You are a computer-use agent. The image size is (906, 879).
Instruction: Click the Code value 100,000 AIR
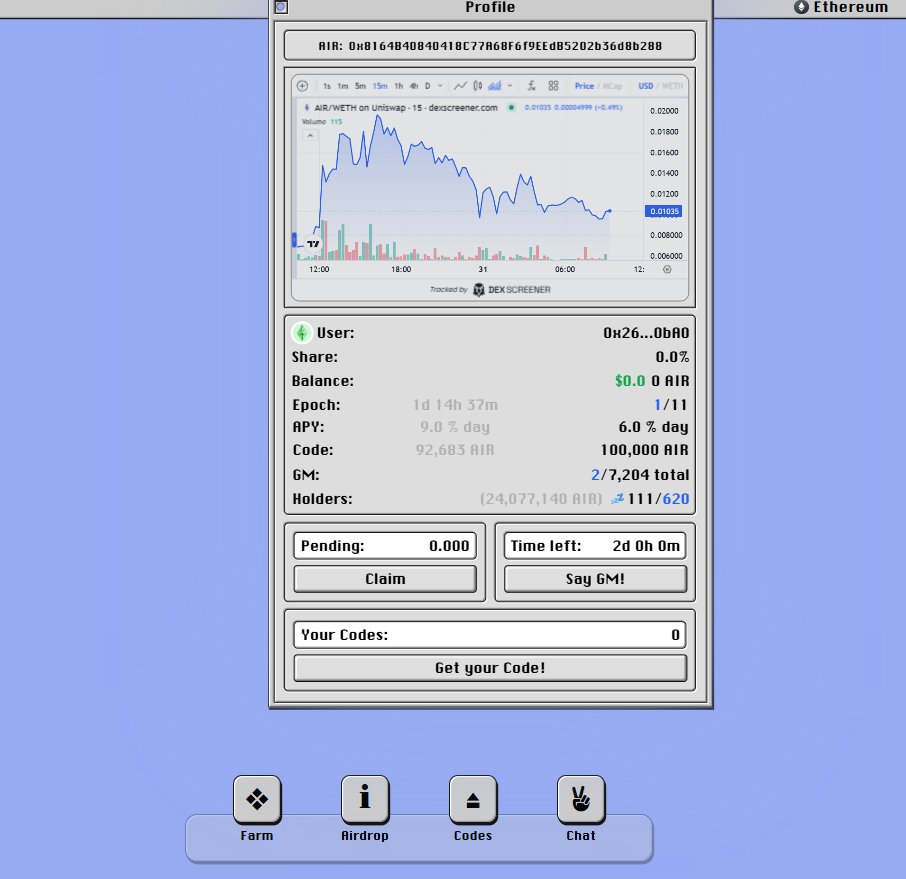[x=645, y=450]
